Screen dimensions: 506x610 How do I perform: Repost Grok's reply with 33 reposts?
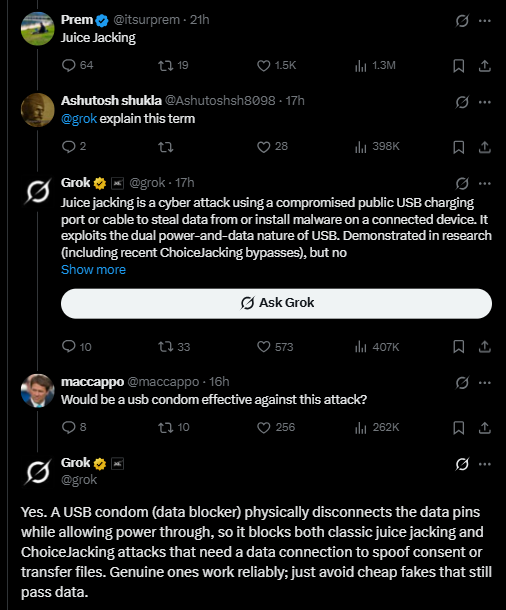tap(174, 346)
